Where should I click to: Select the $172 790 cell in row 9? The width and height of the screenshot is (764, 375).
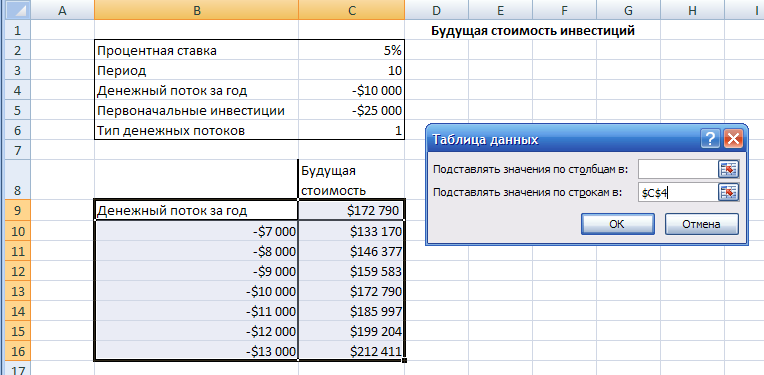pyautogui.click(x=351, y=210)
